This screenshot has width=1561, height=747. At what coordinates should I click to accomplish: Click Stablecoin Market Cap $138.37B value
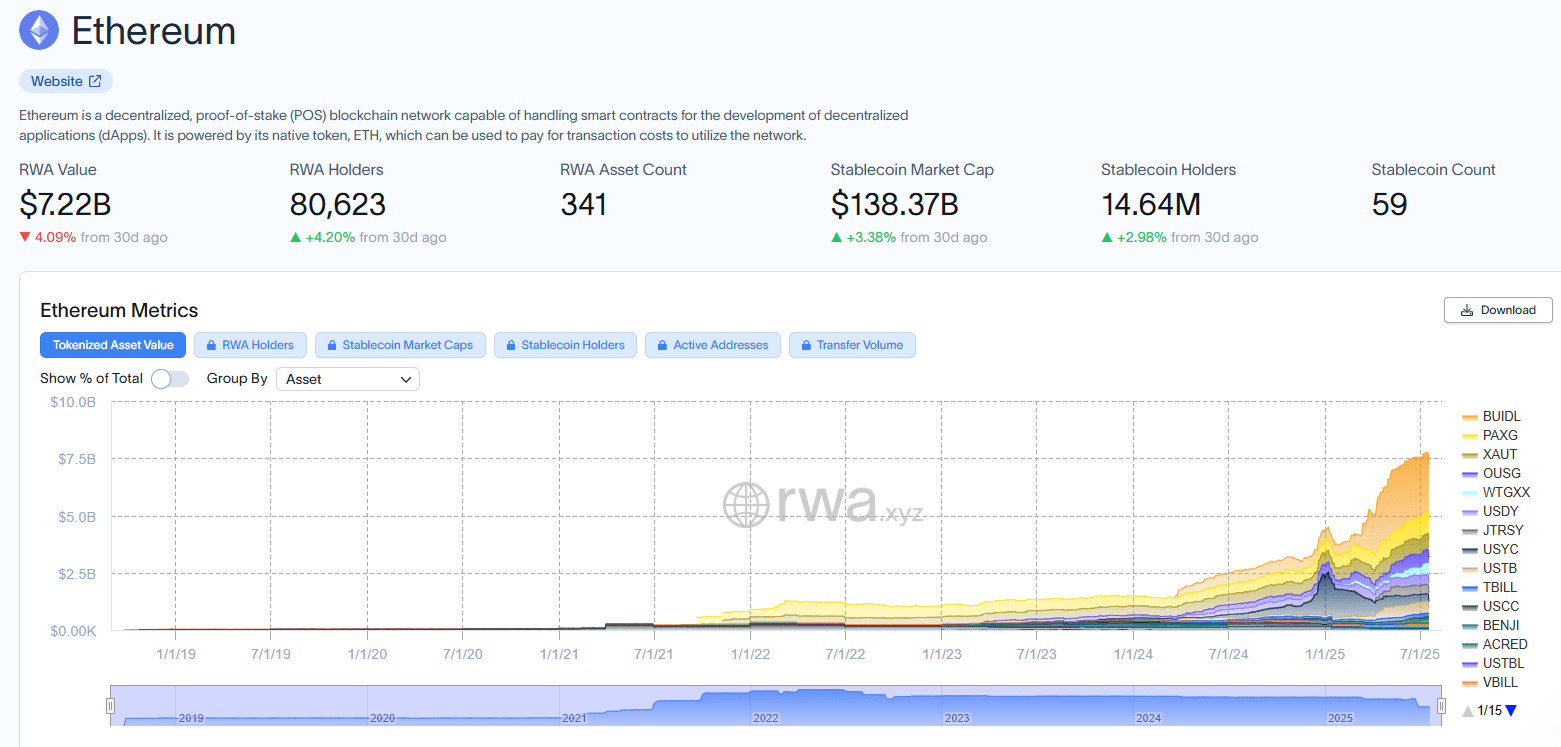[895, 204]
